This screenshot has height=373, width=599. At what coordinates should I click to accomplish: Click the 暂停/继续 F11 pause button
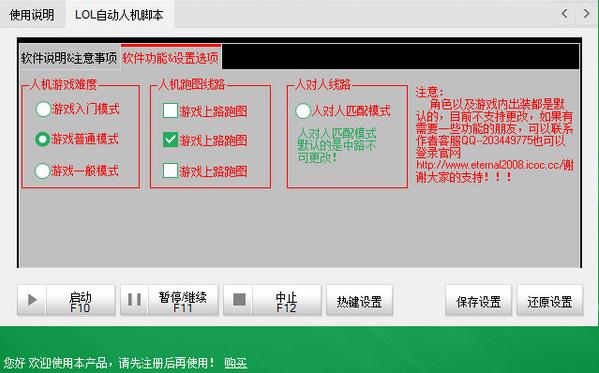pos(169,300)
